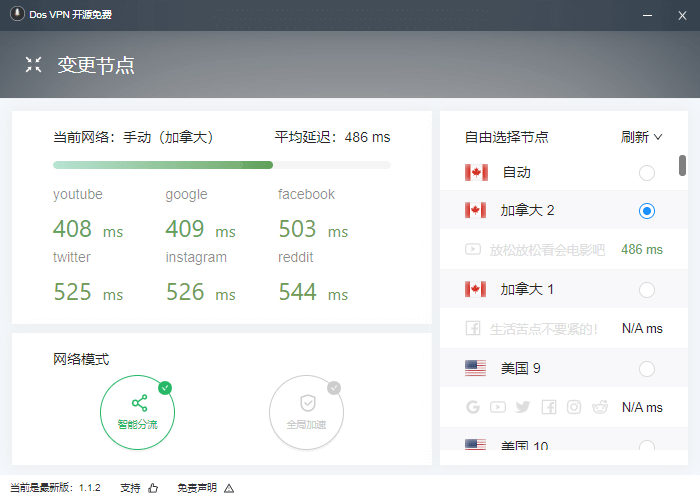
Task: Select the 智能分流 share-icon mode
Action: click(137, 410)
